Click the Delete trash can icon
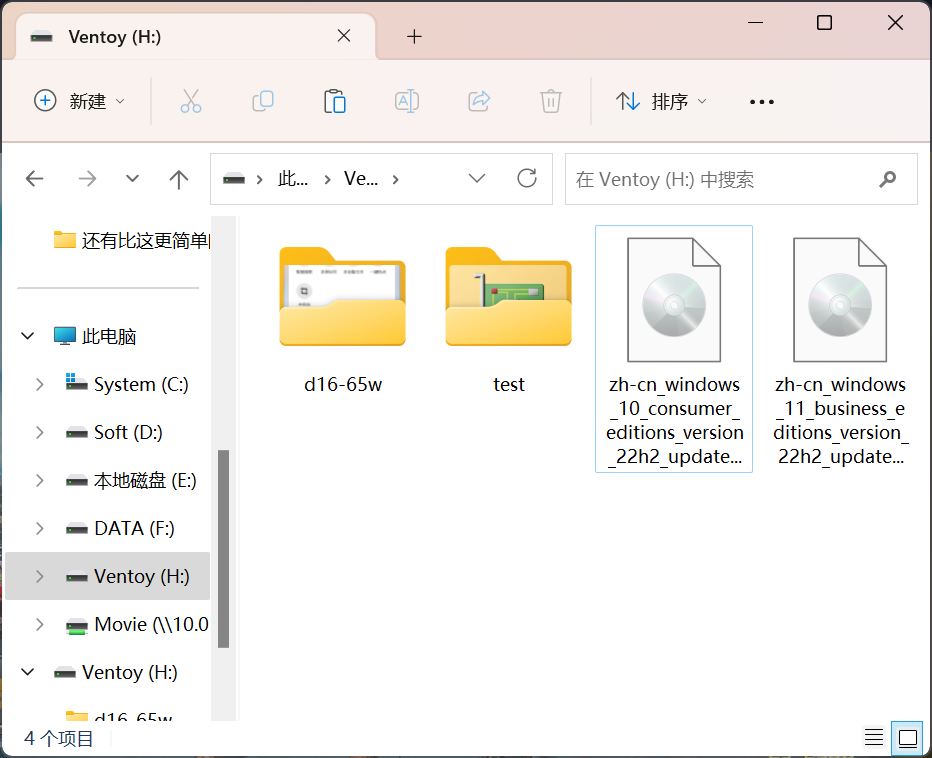The height and width of the screenshot is (758, 932). [x=551, y=101]
